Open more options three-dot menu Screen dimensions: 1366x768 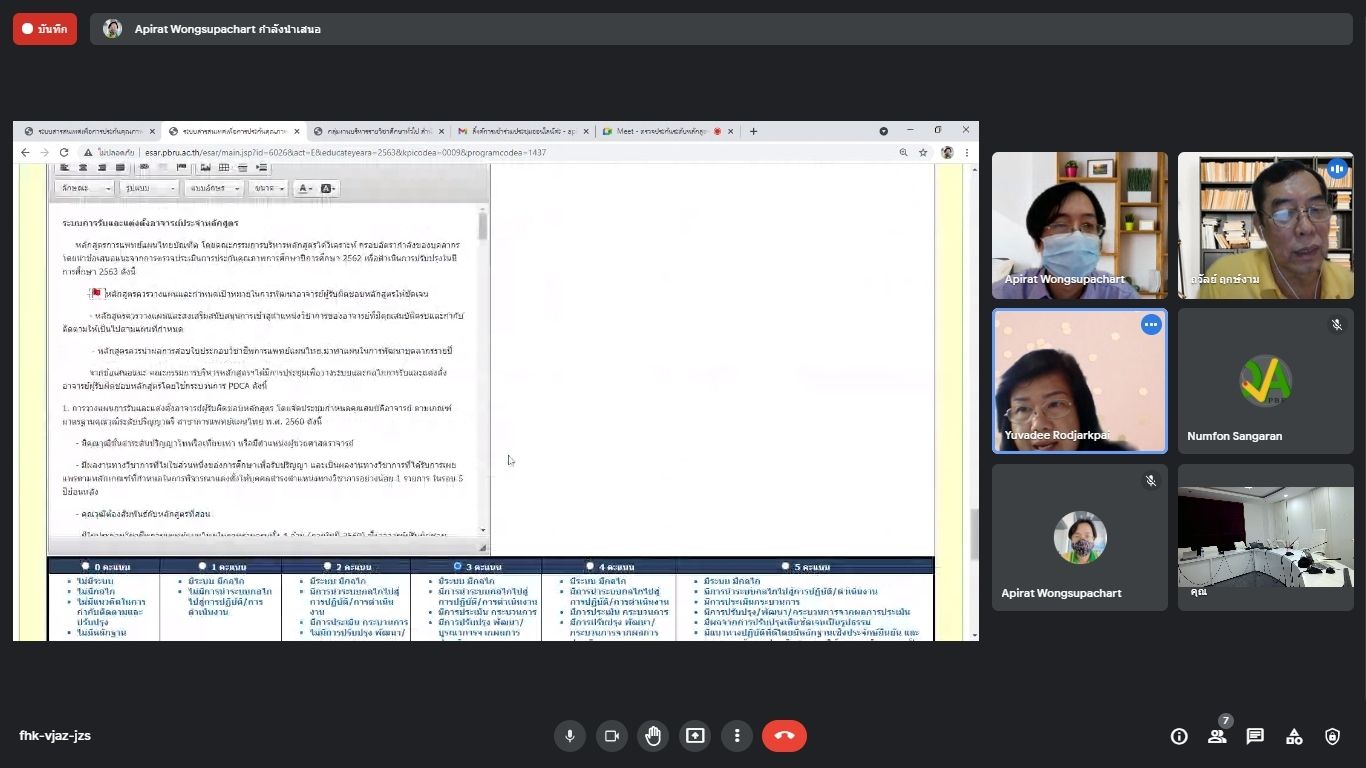(737, 736)
